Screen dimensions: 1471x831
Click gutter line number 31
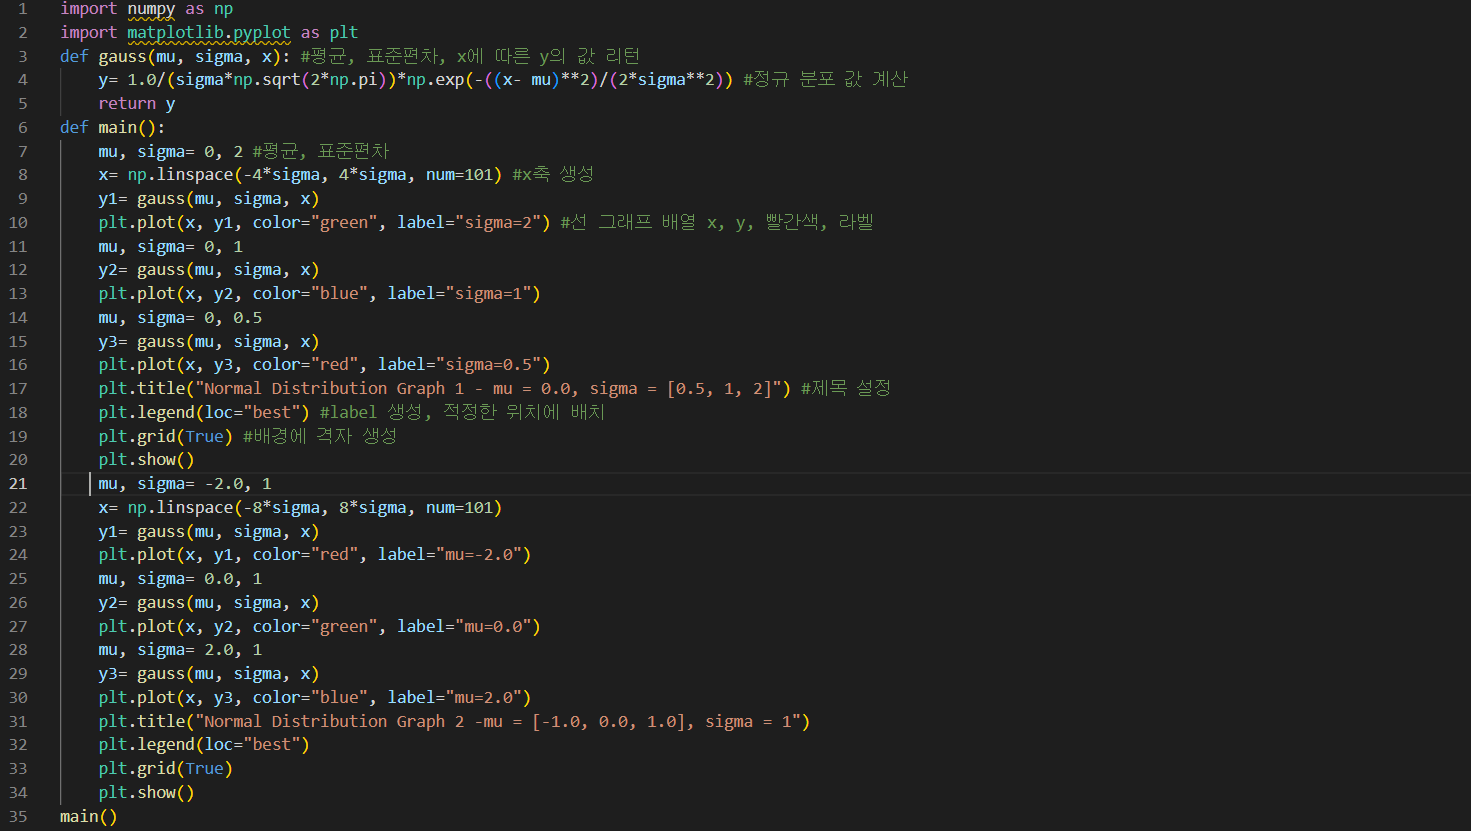pos(19,722)
